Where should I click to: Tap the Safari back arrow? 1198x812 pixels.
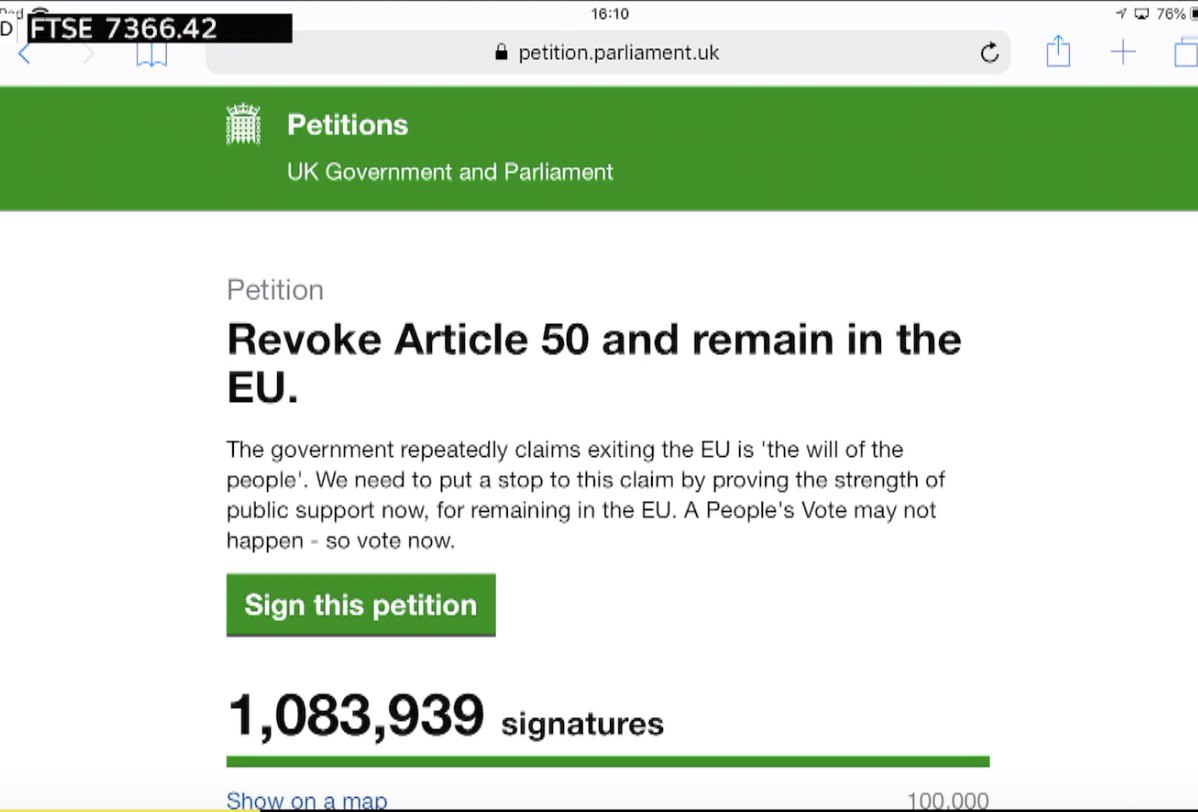[x=24, y=54]
